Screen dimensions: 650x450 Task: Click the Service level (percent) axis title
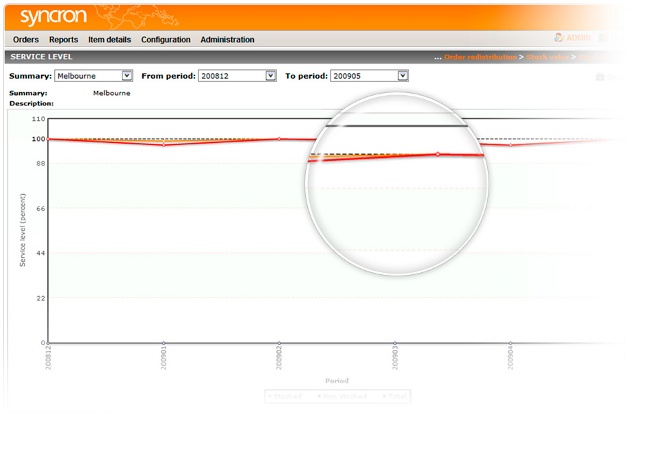click(22, 230)
